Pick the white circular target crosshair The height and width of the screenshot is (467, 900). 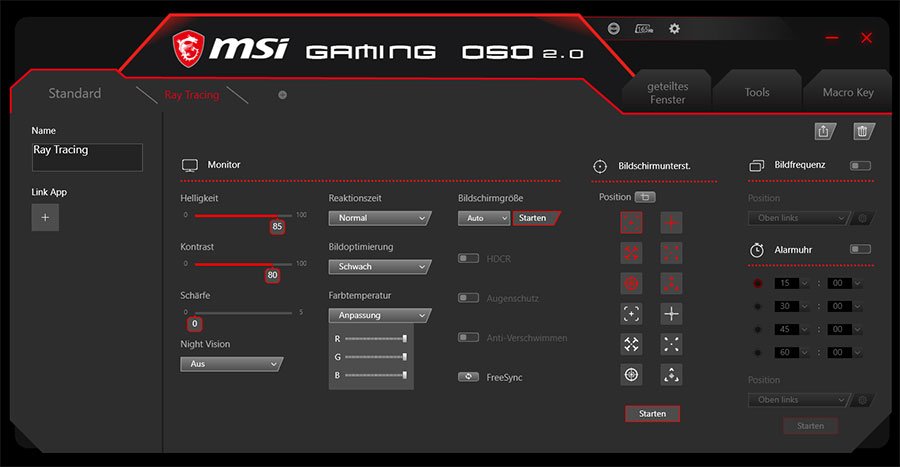tap(631, 375)
